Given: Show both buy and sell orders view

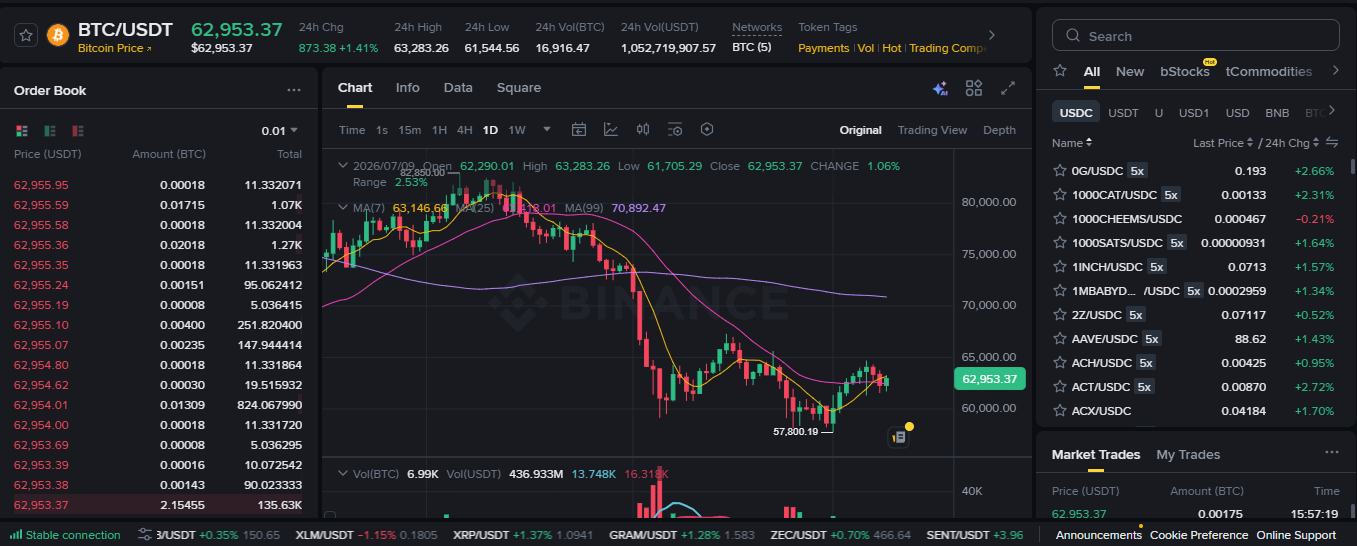Looking at the screenshot, I should click(x=22, y=131).
